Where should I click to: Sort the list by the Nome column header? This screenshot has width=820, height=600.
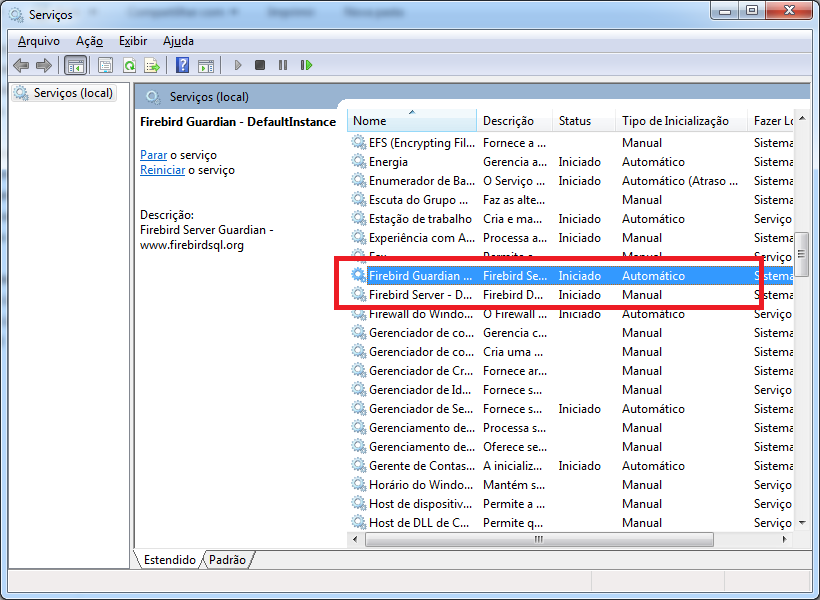tap(411, 121)
